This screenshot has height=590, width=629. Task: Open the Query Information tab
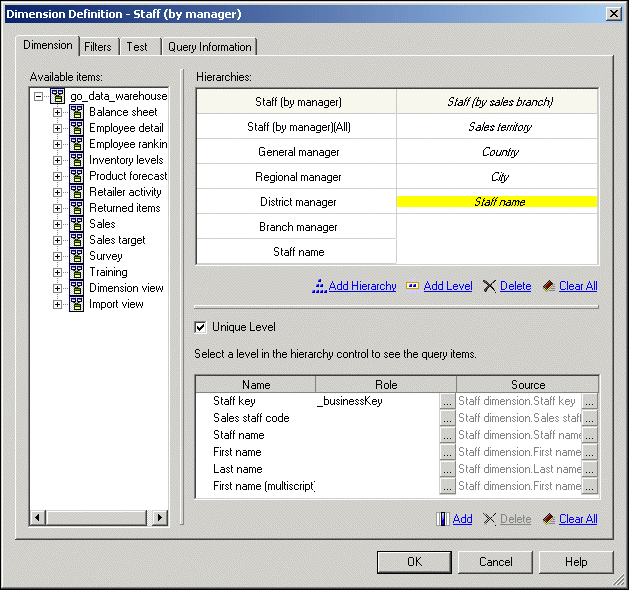[209, 47]
